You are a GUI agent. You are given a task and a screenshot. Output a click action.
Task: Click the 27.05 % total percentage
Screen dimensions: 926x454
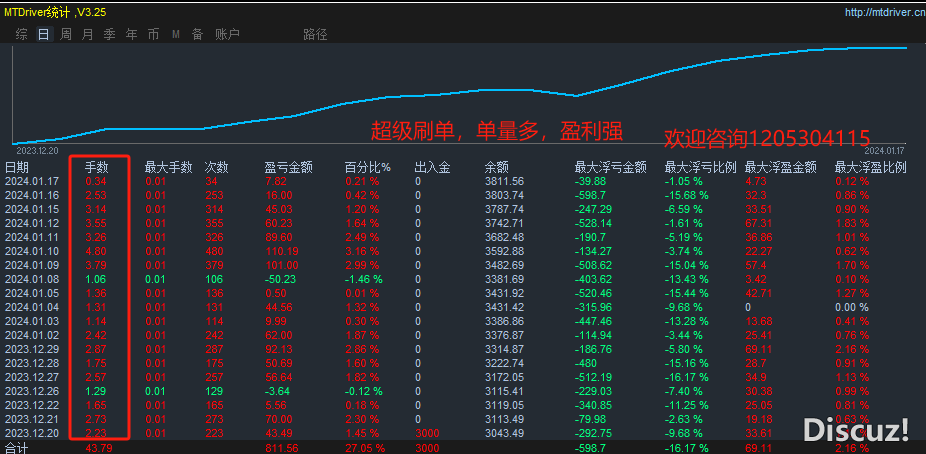(365, 448)
